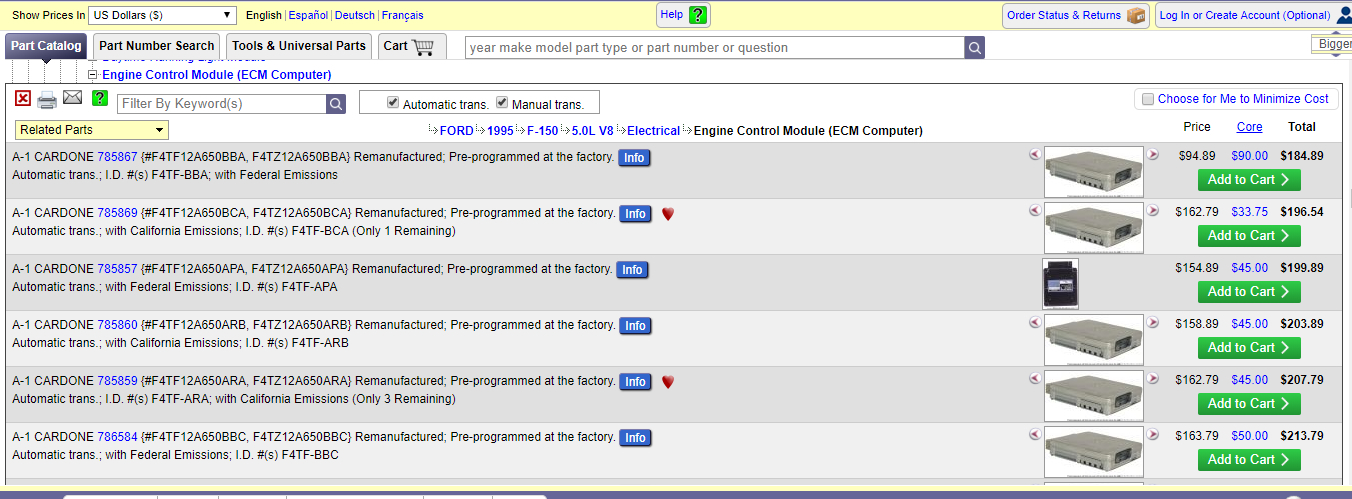The height and width of the screenshot is (499, 1352).
Task: Add part 785860 to cart
Action: point(1249,348)
